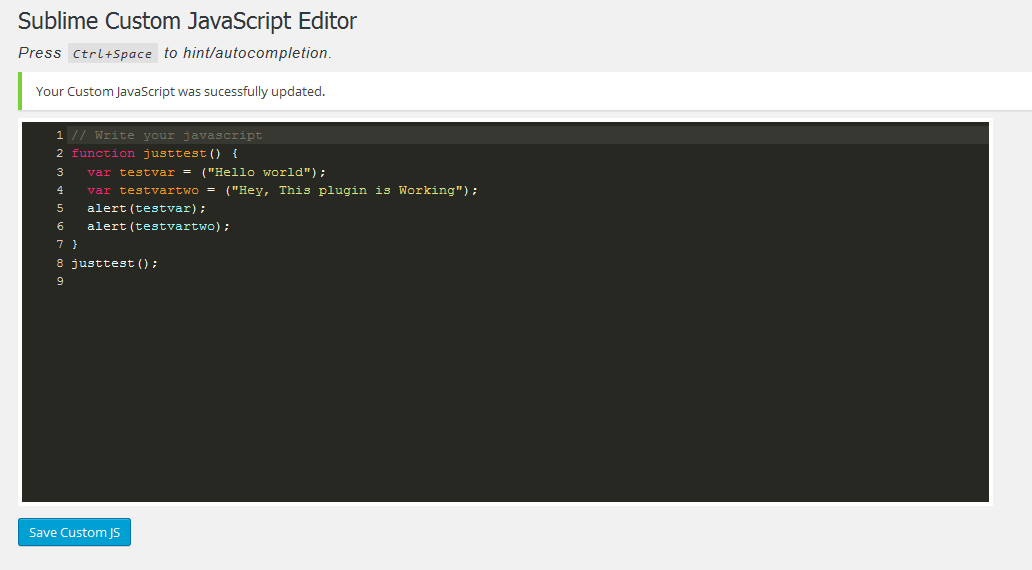Click gutter line number 6
Screen dimensions: 1032x570
click(60, 226)
